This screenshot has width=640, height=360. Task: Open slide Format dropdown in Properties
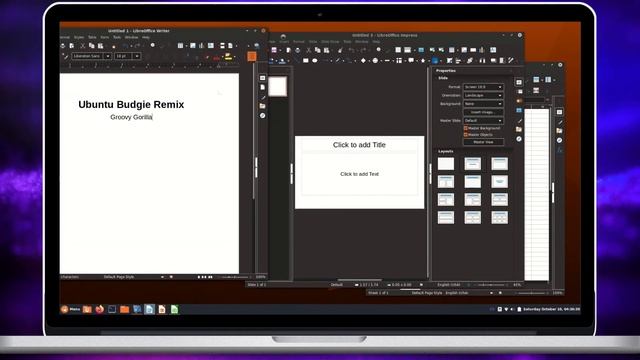[x=483, y=87]
